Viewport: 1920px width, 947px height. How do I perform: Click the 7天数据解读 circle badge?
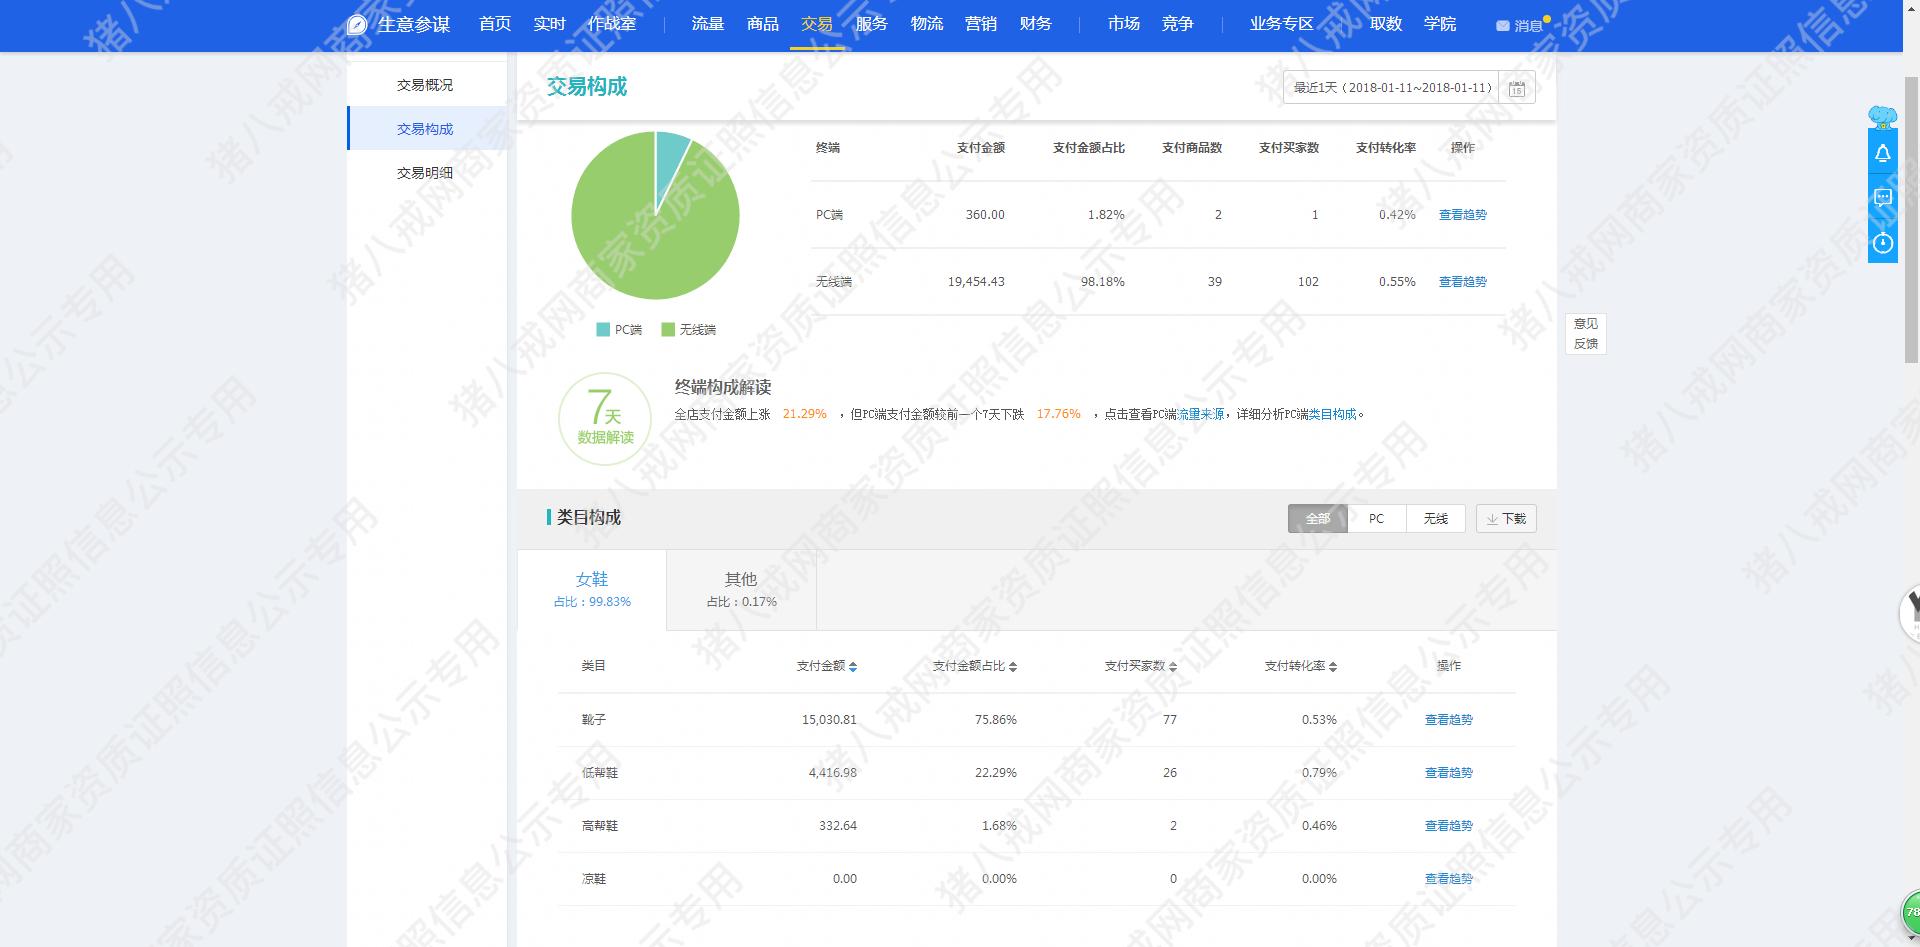pos(605,419)
